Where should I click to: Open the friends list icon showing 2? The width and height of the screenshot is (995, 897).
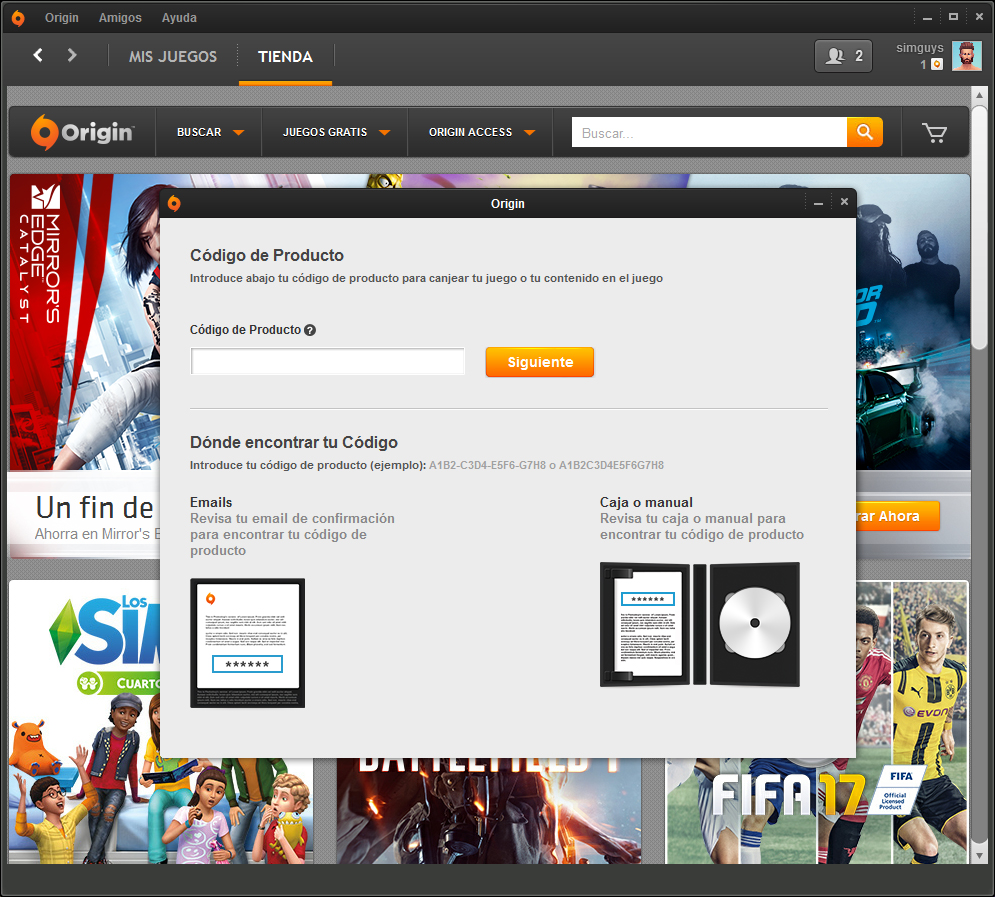843,56
